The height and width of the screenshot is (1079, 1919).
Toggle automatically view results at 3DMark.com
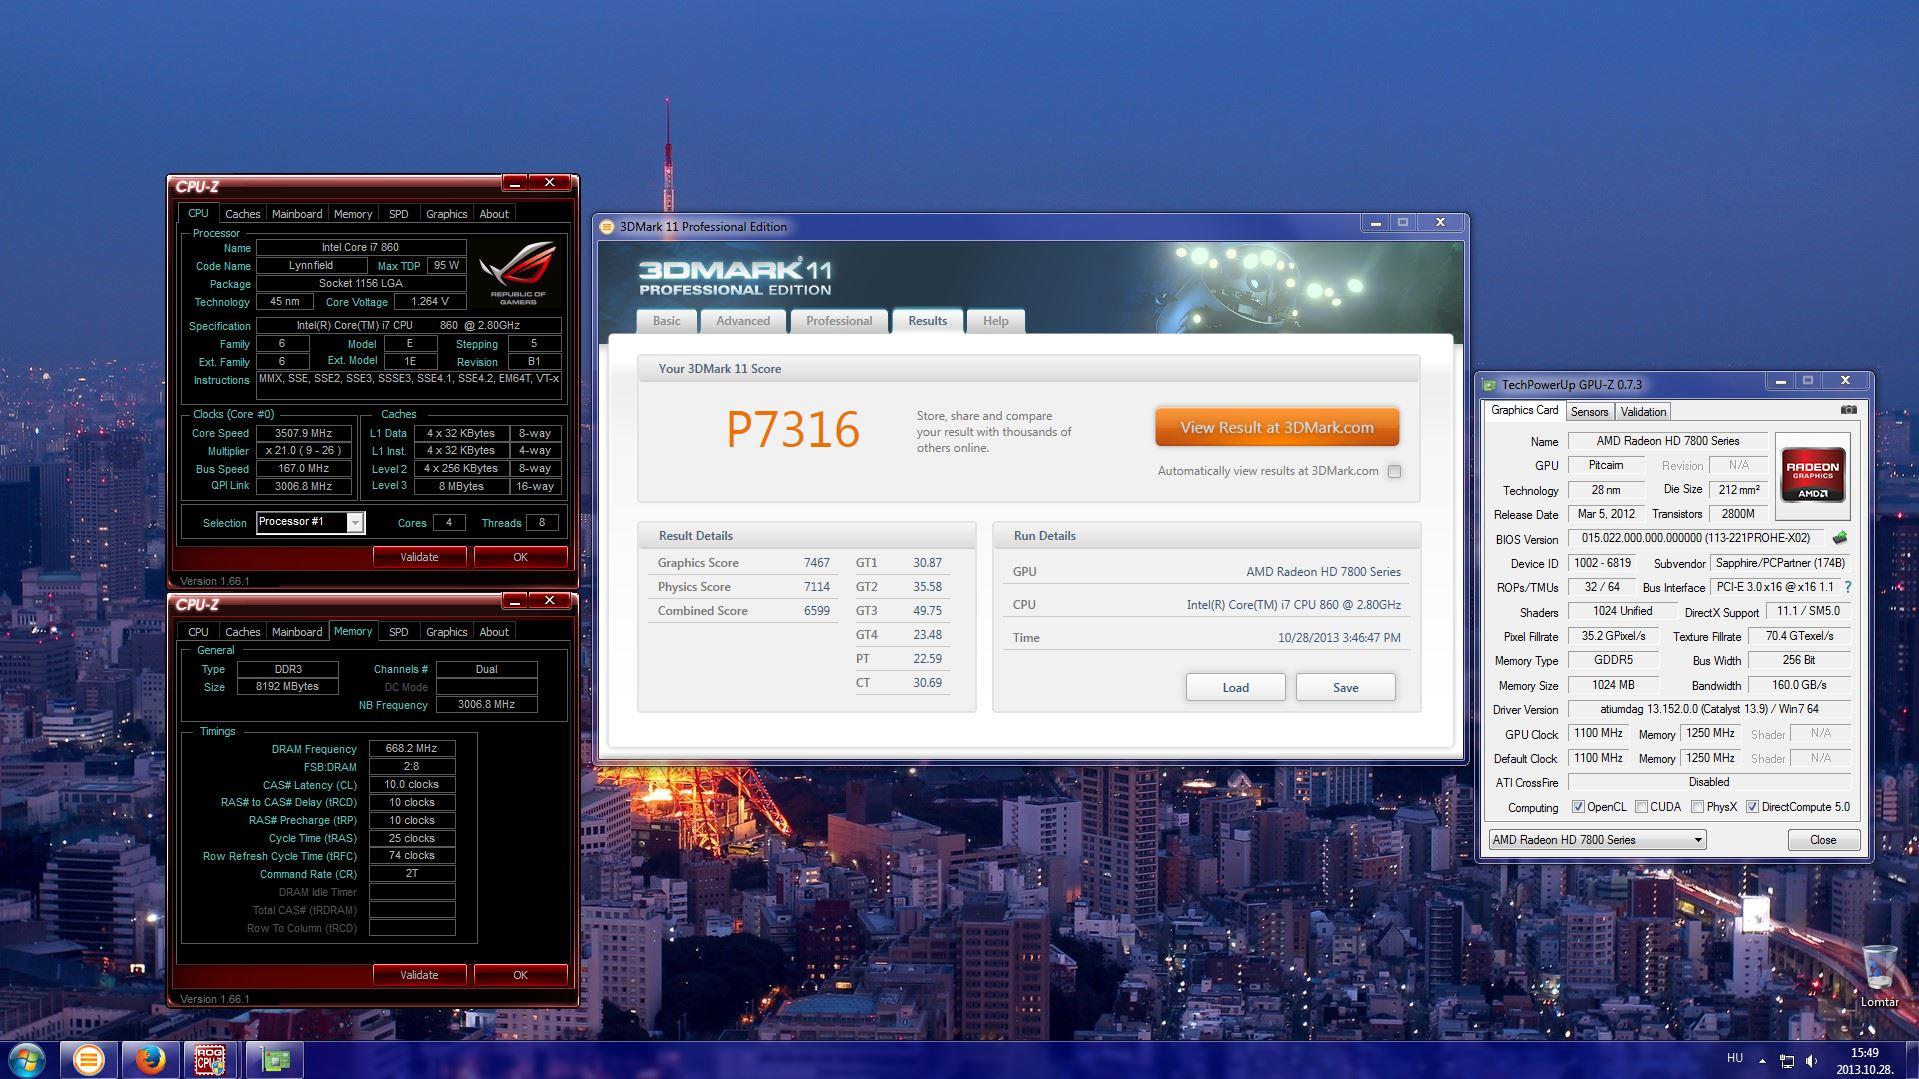[1394, 471]
